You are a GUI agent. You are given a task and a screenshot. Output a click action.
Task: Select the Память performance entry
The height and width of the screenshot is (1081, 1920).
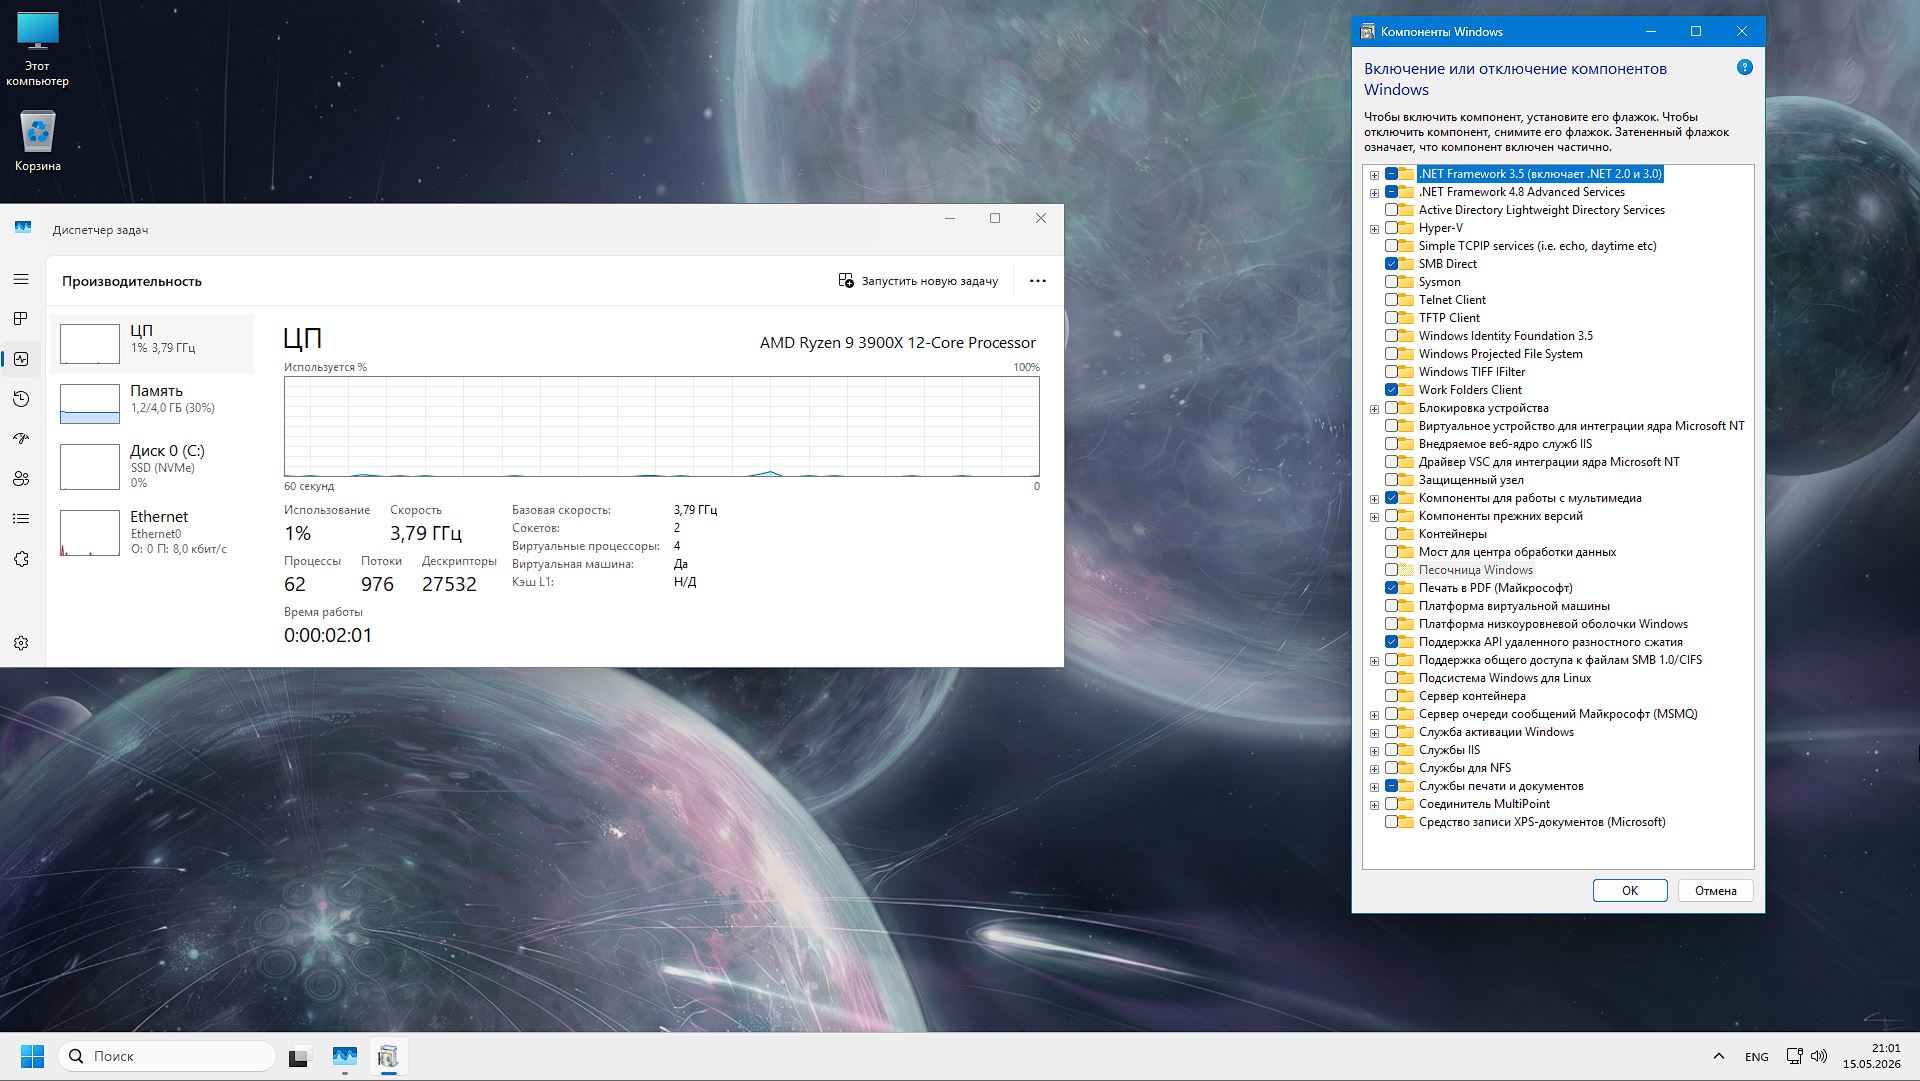[152, 403]
